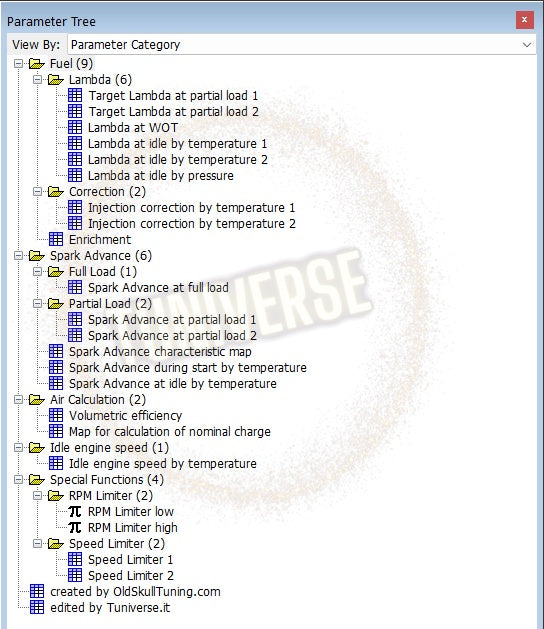Open Idle engine speed by temperature
Image resolution: width=544 pixels, height=629 pixels.
click(162, 464)
